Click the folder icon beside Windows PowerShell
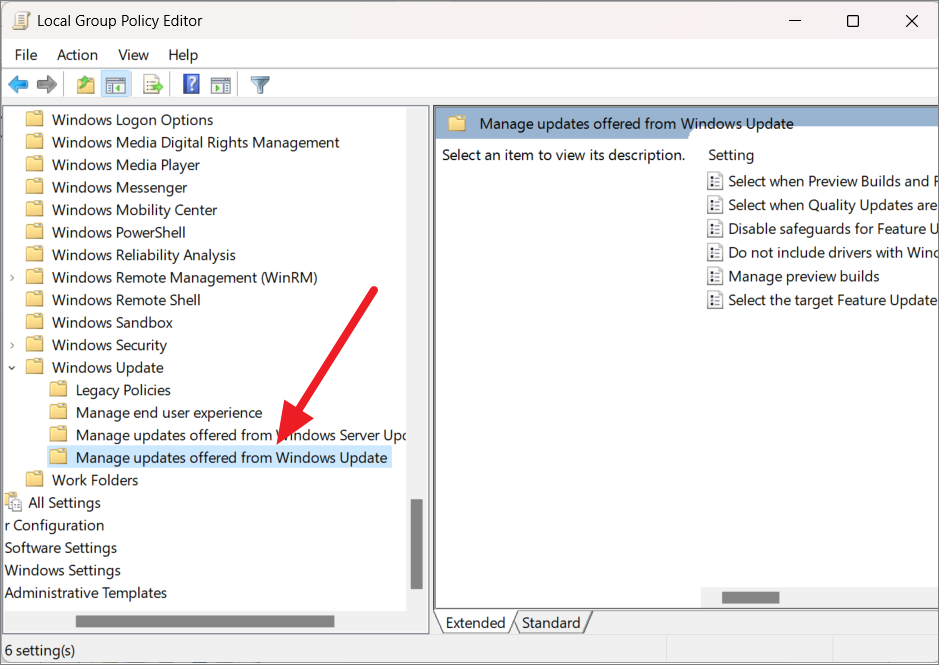The height and width of the screenshot is (665, 939). click(35, 231)
